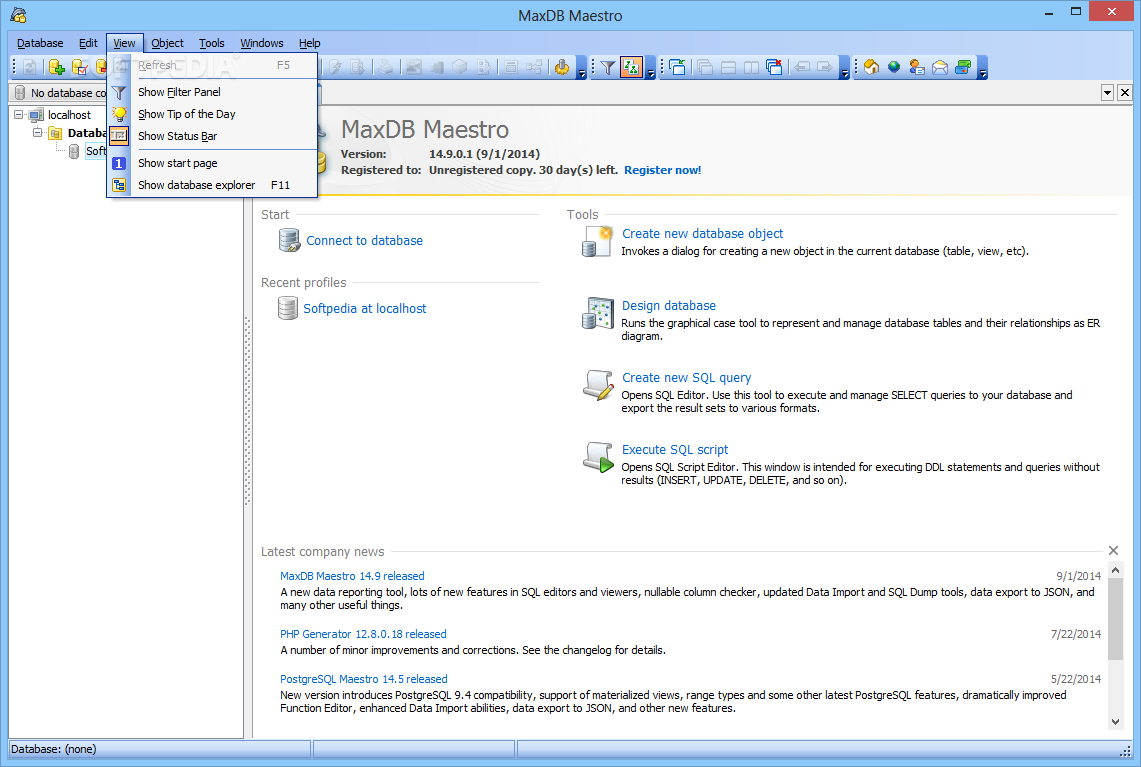Click the tile vertically windows icon

tap(752, 68)
